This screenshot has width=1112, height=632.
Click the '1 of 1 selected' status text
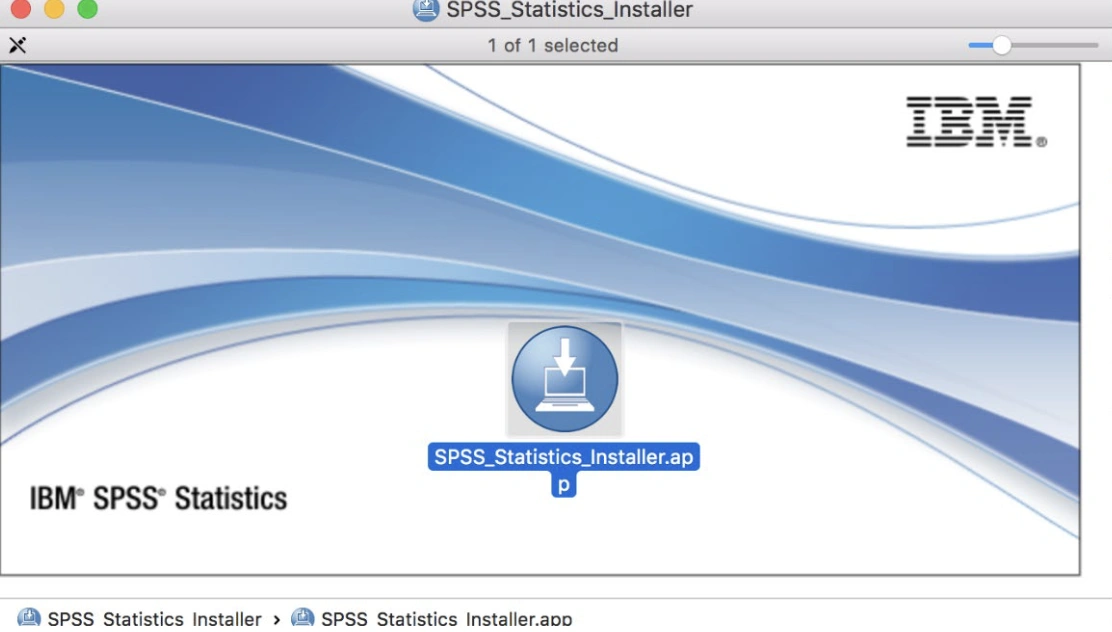552,45
